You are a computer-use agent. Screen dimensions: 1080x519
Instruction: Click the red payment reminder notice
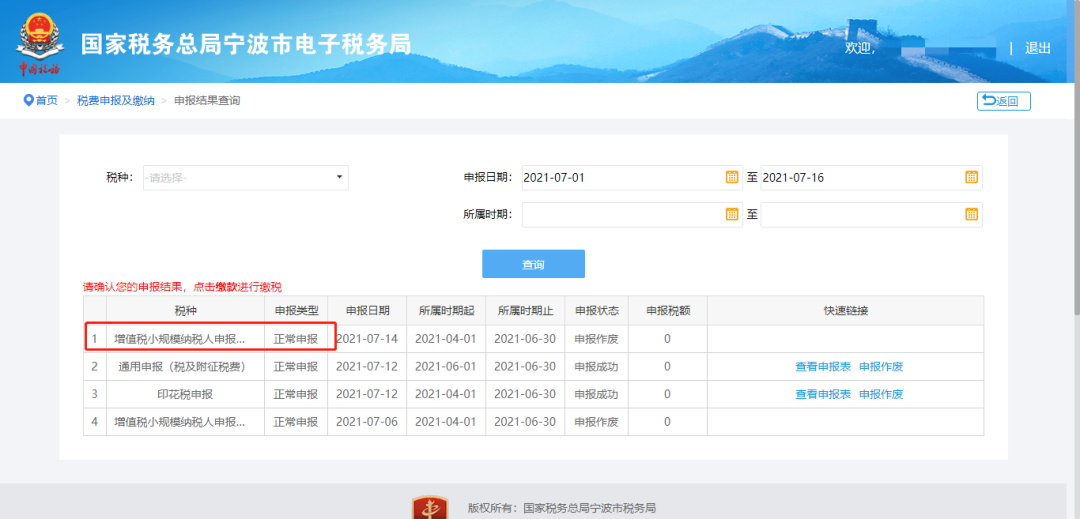[x=183, y=287]
